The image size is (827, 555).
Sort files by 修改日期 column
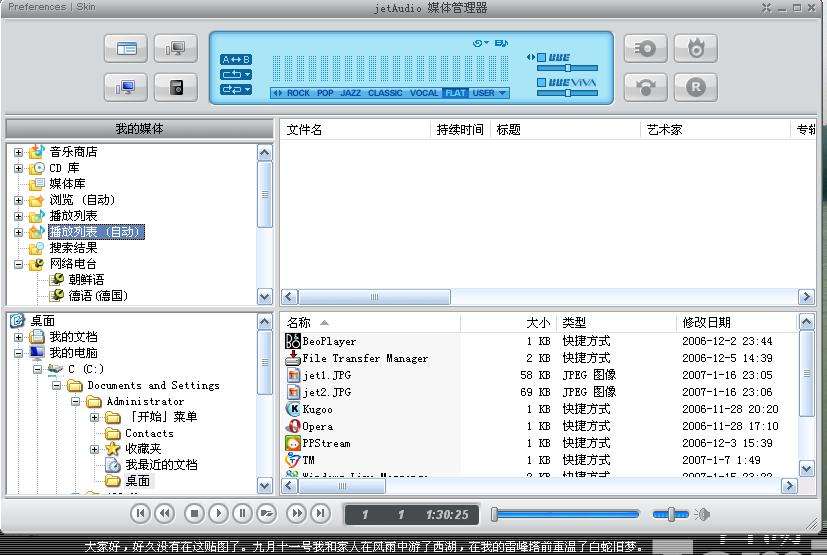coord(736,322)
